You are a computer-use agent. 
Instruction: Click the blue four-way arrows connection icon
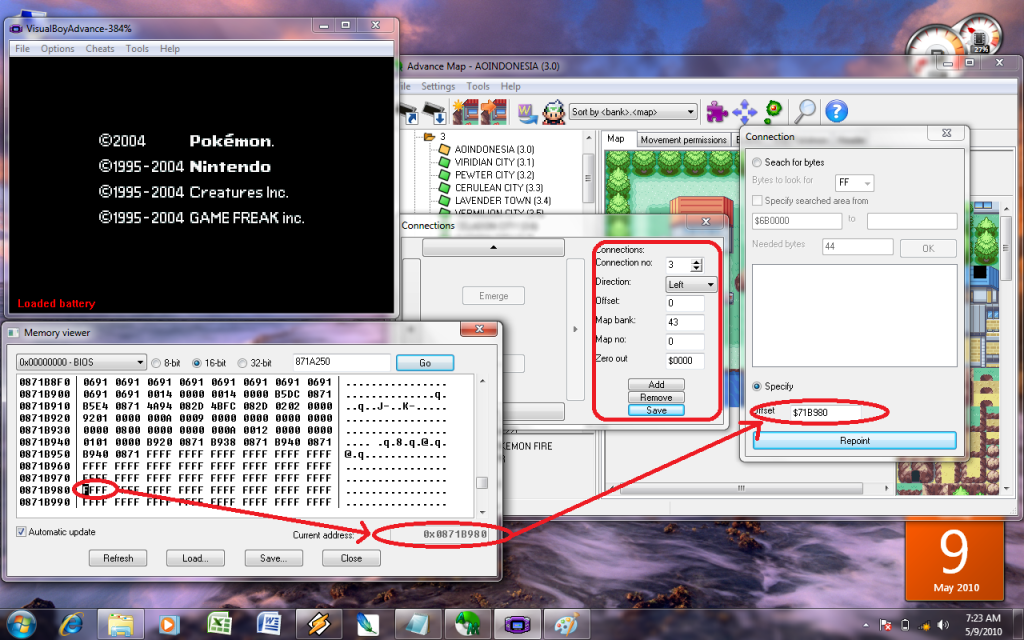(x=744, y=112)
